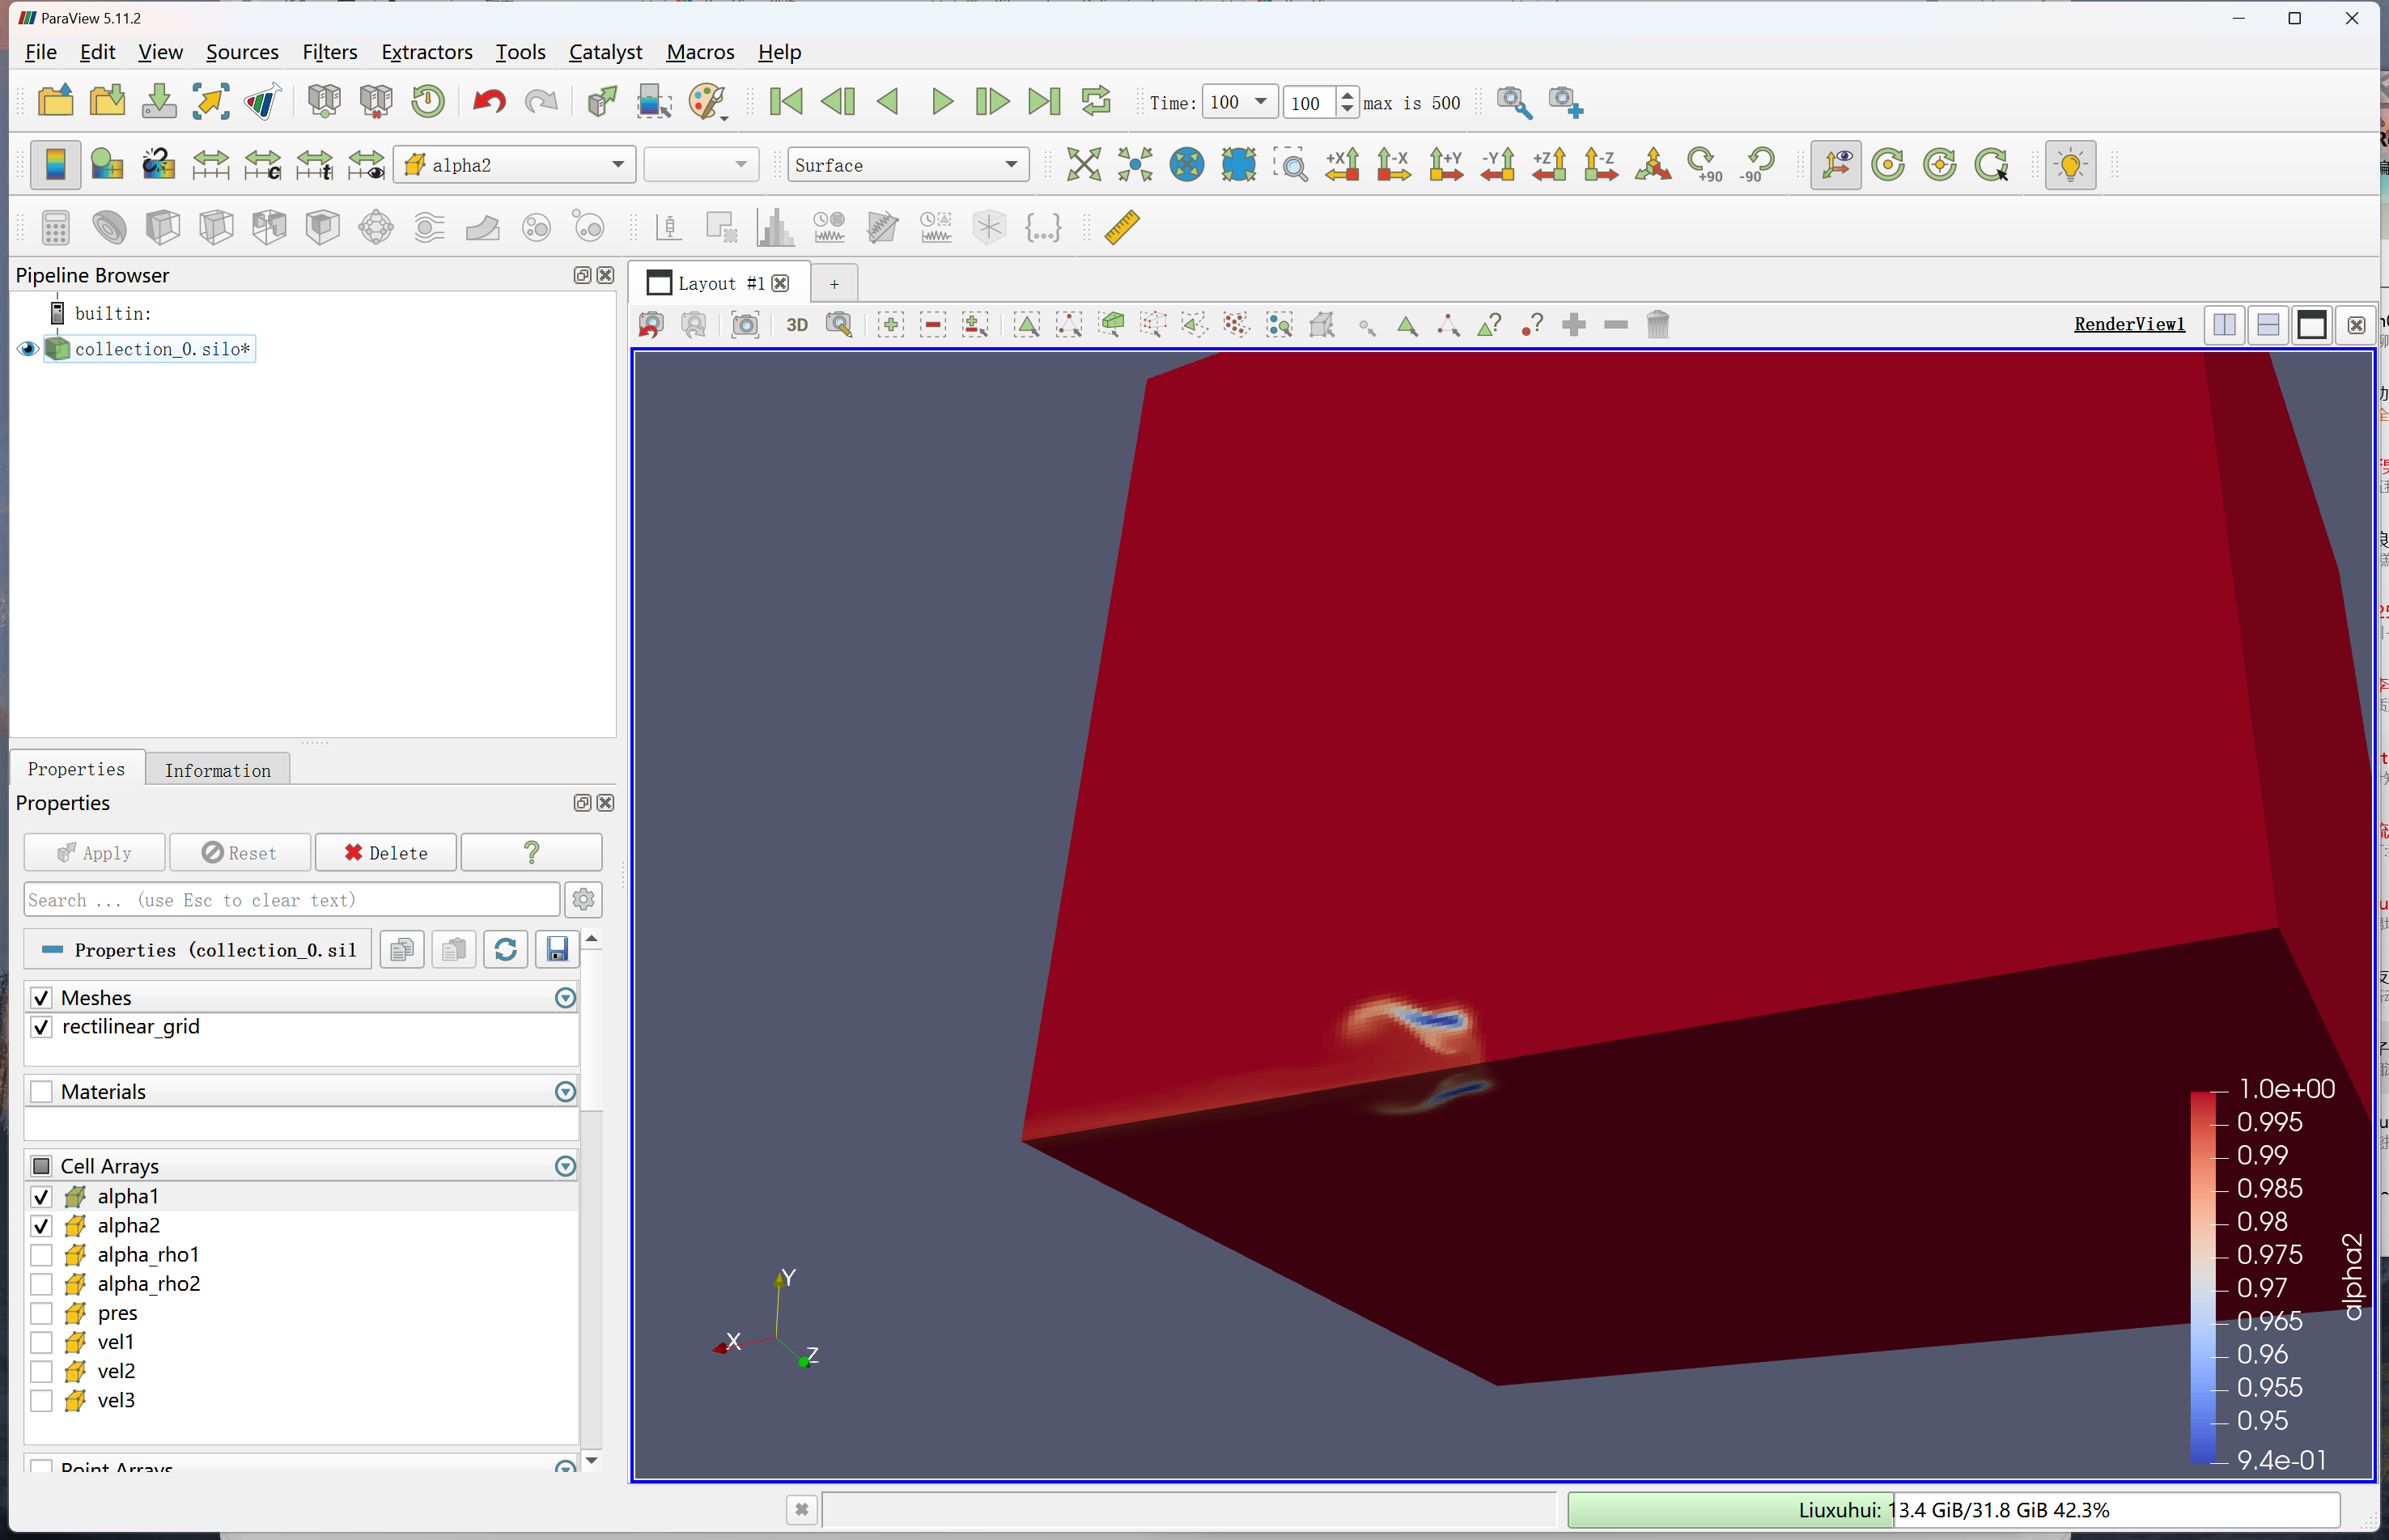
Task: Click the Redo arrow icon
Action: (x=541, y=101)
